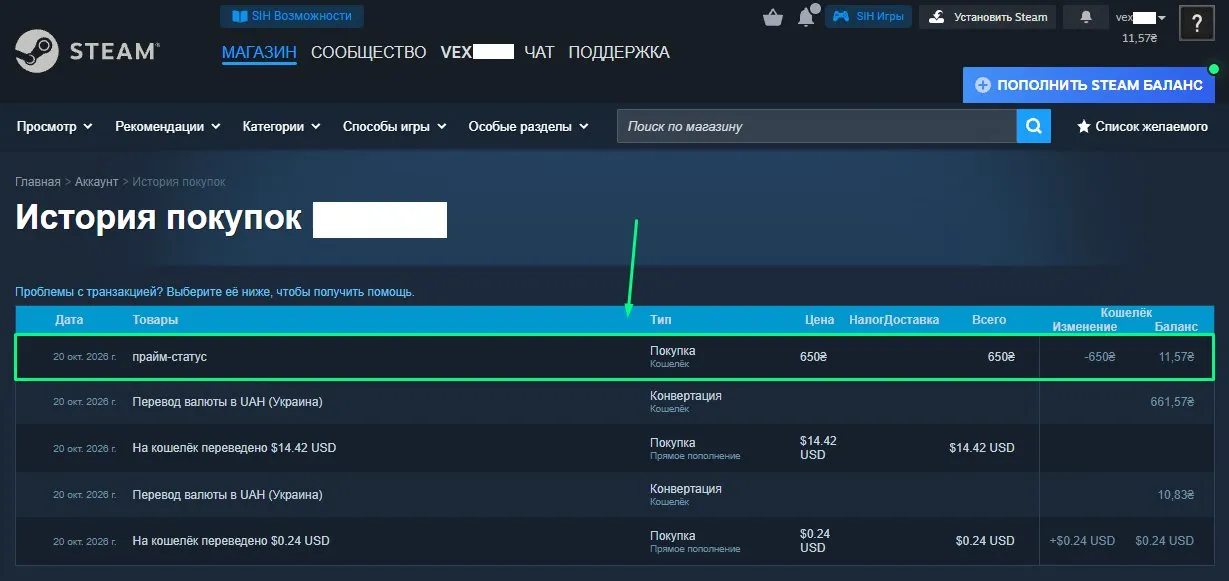Open the question mark help button
This screenshot has height=581, width=1229.
[1197, 23]
